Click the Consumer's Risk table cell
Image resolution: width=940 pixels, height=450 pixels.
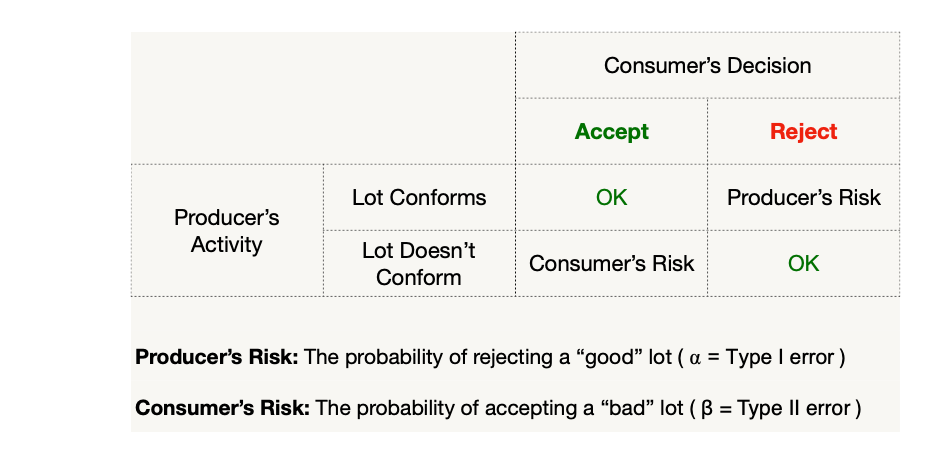pyautogui.click(x=611, y=264)
